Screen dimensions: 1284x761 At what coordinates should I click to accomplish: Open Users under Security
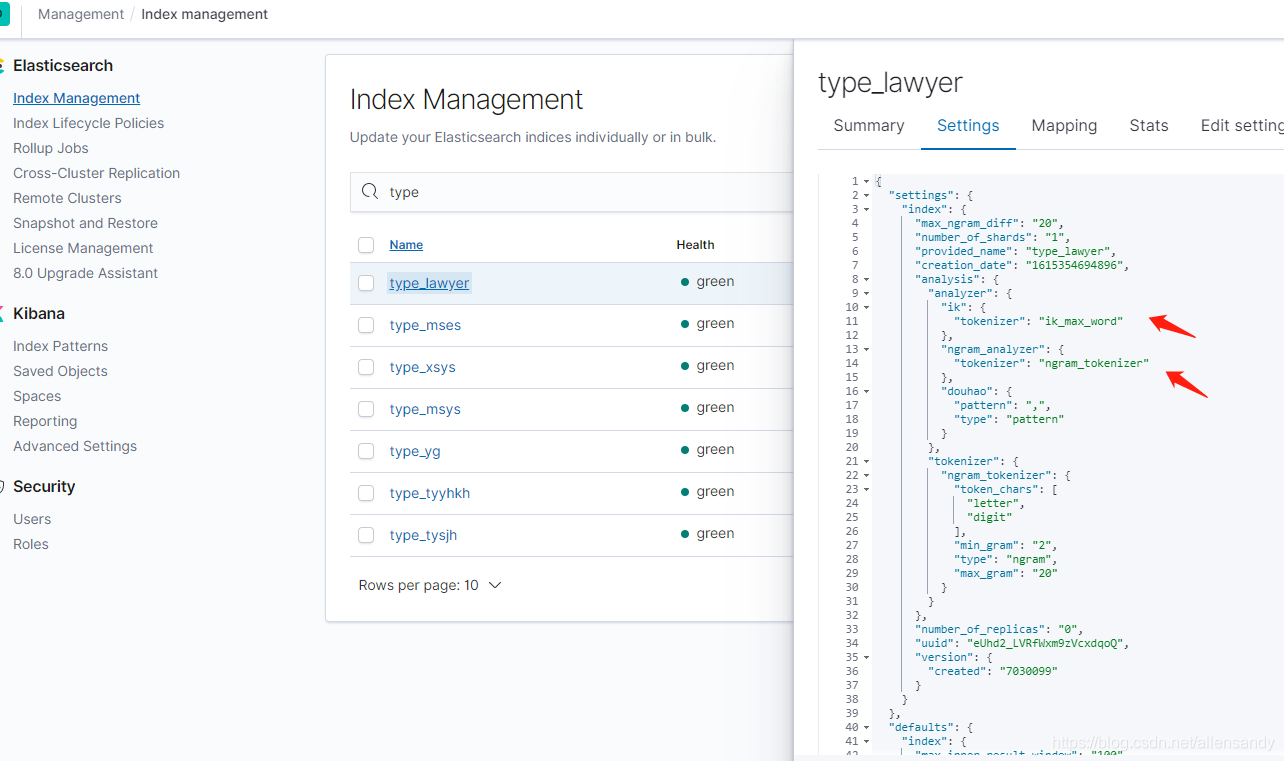pos(32,519)
